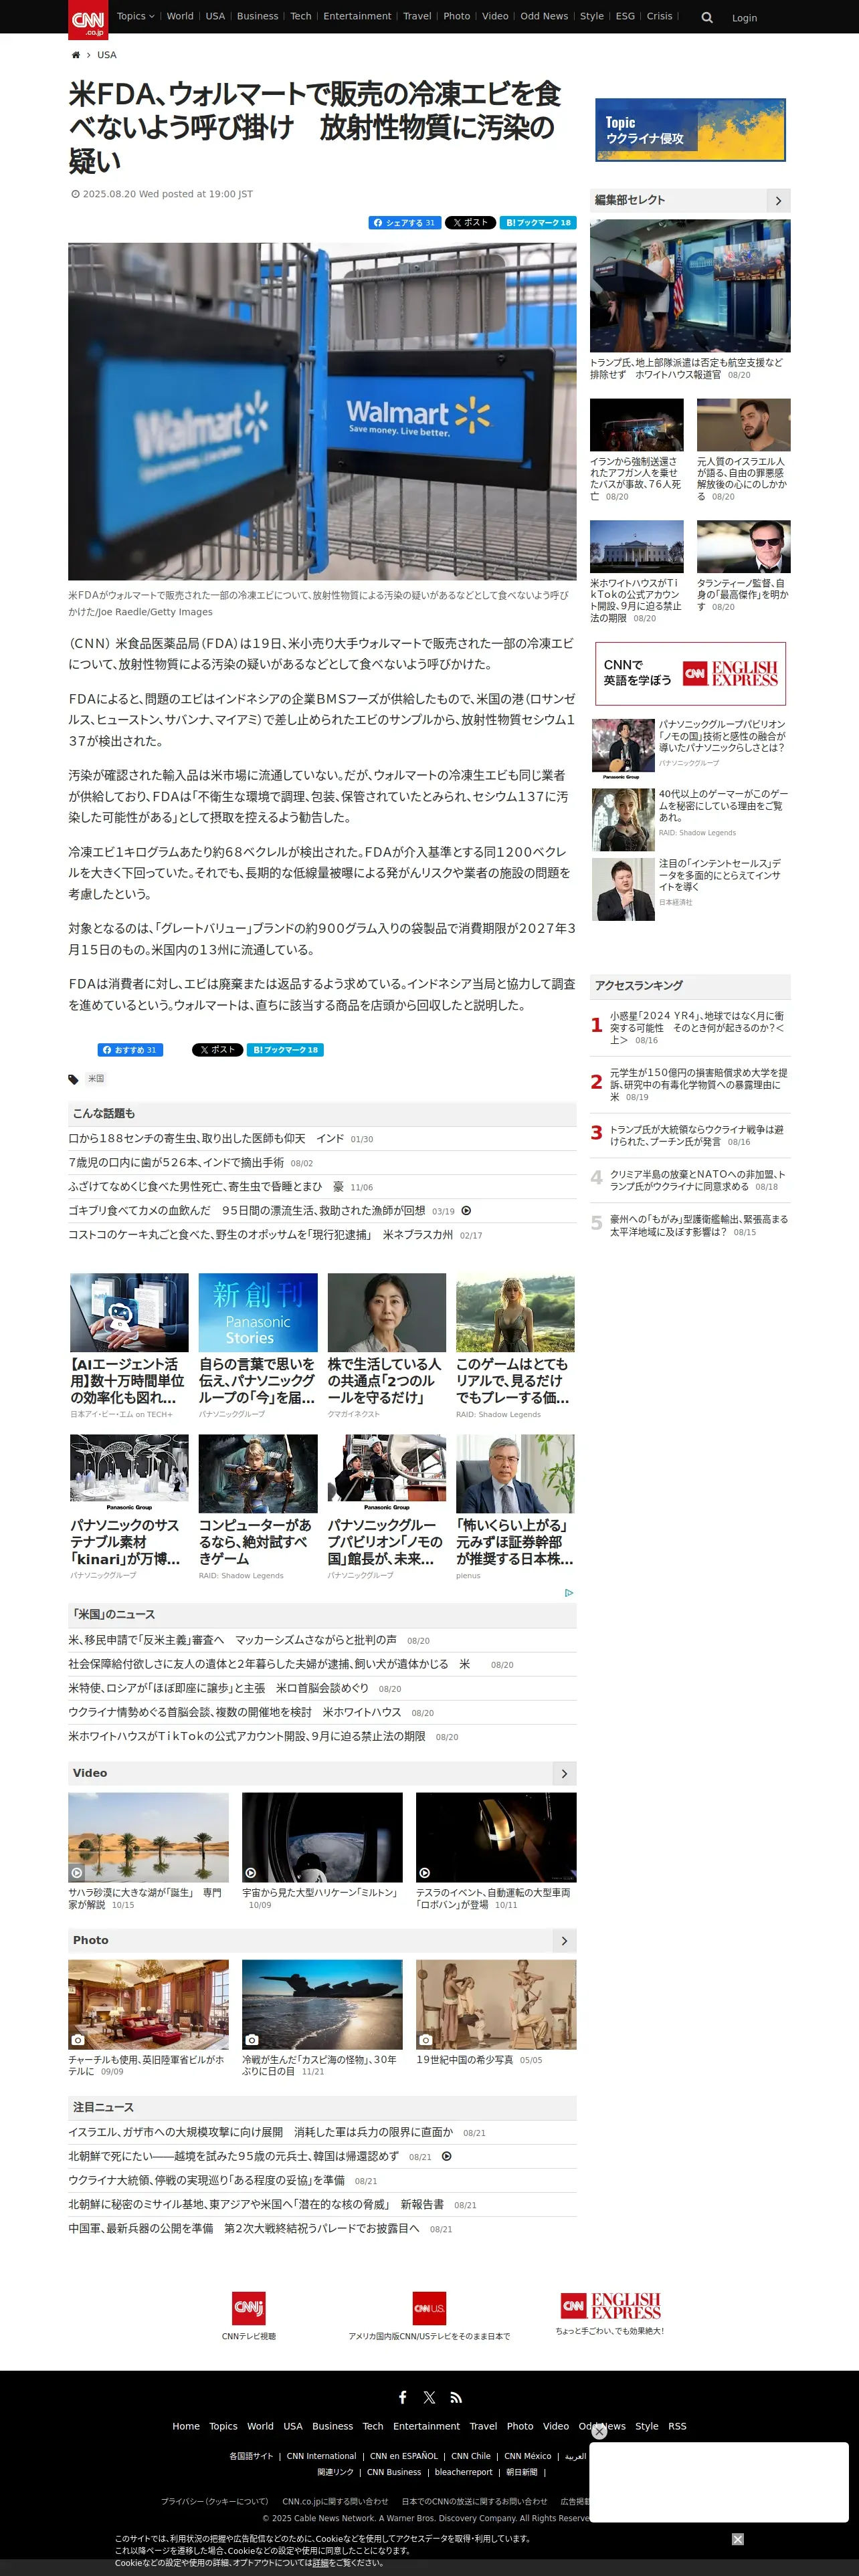Click video icon on ゴキブリ食べて headline

click(x=466, y=1211)
